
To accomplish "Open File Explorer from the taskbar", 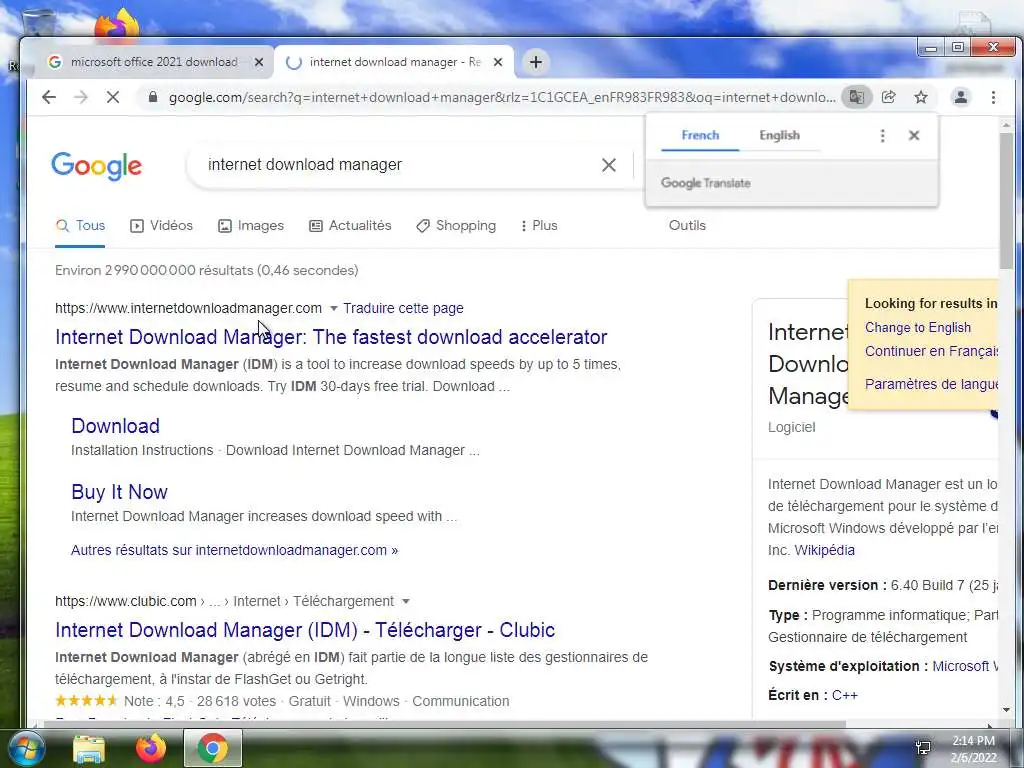I will (89, 749).
